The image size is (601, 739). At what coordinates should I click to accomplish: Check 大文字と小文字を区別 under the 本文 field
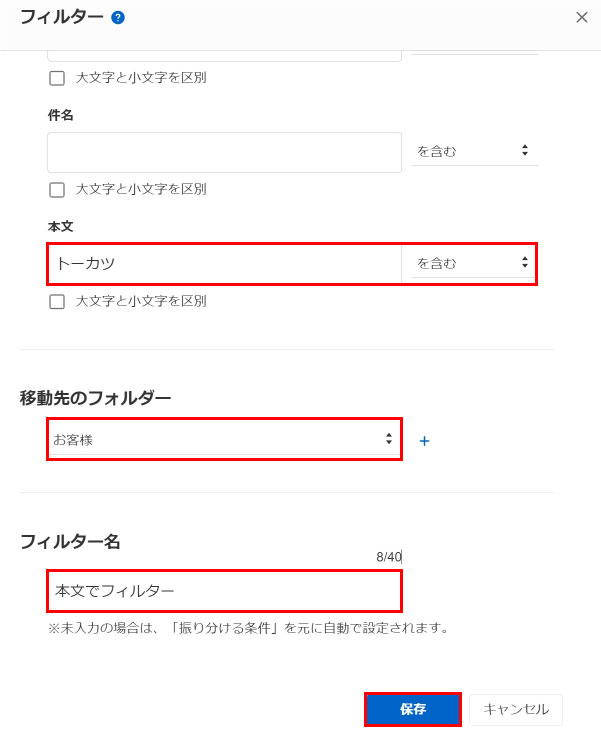[57, 302]
